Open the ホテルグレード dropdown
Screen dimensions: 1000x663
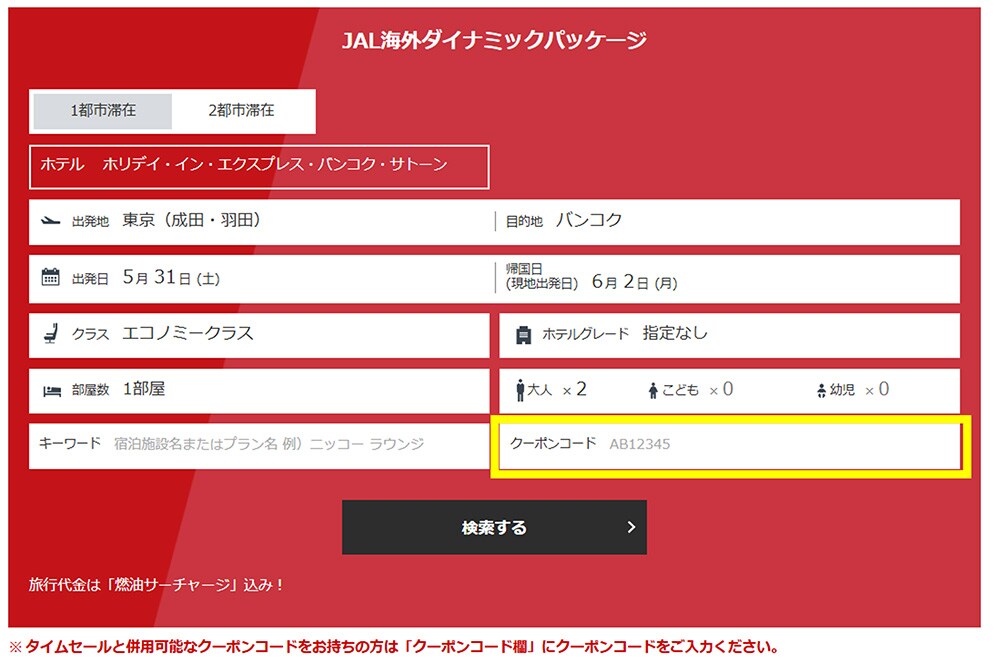(730, 335)
